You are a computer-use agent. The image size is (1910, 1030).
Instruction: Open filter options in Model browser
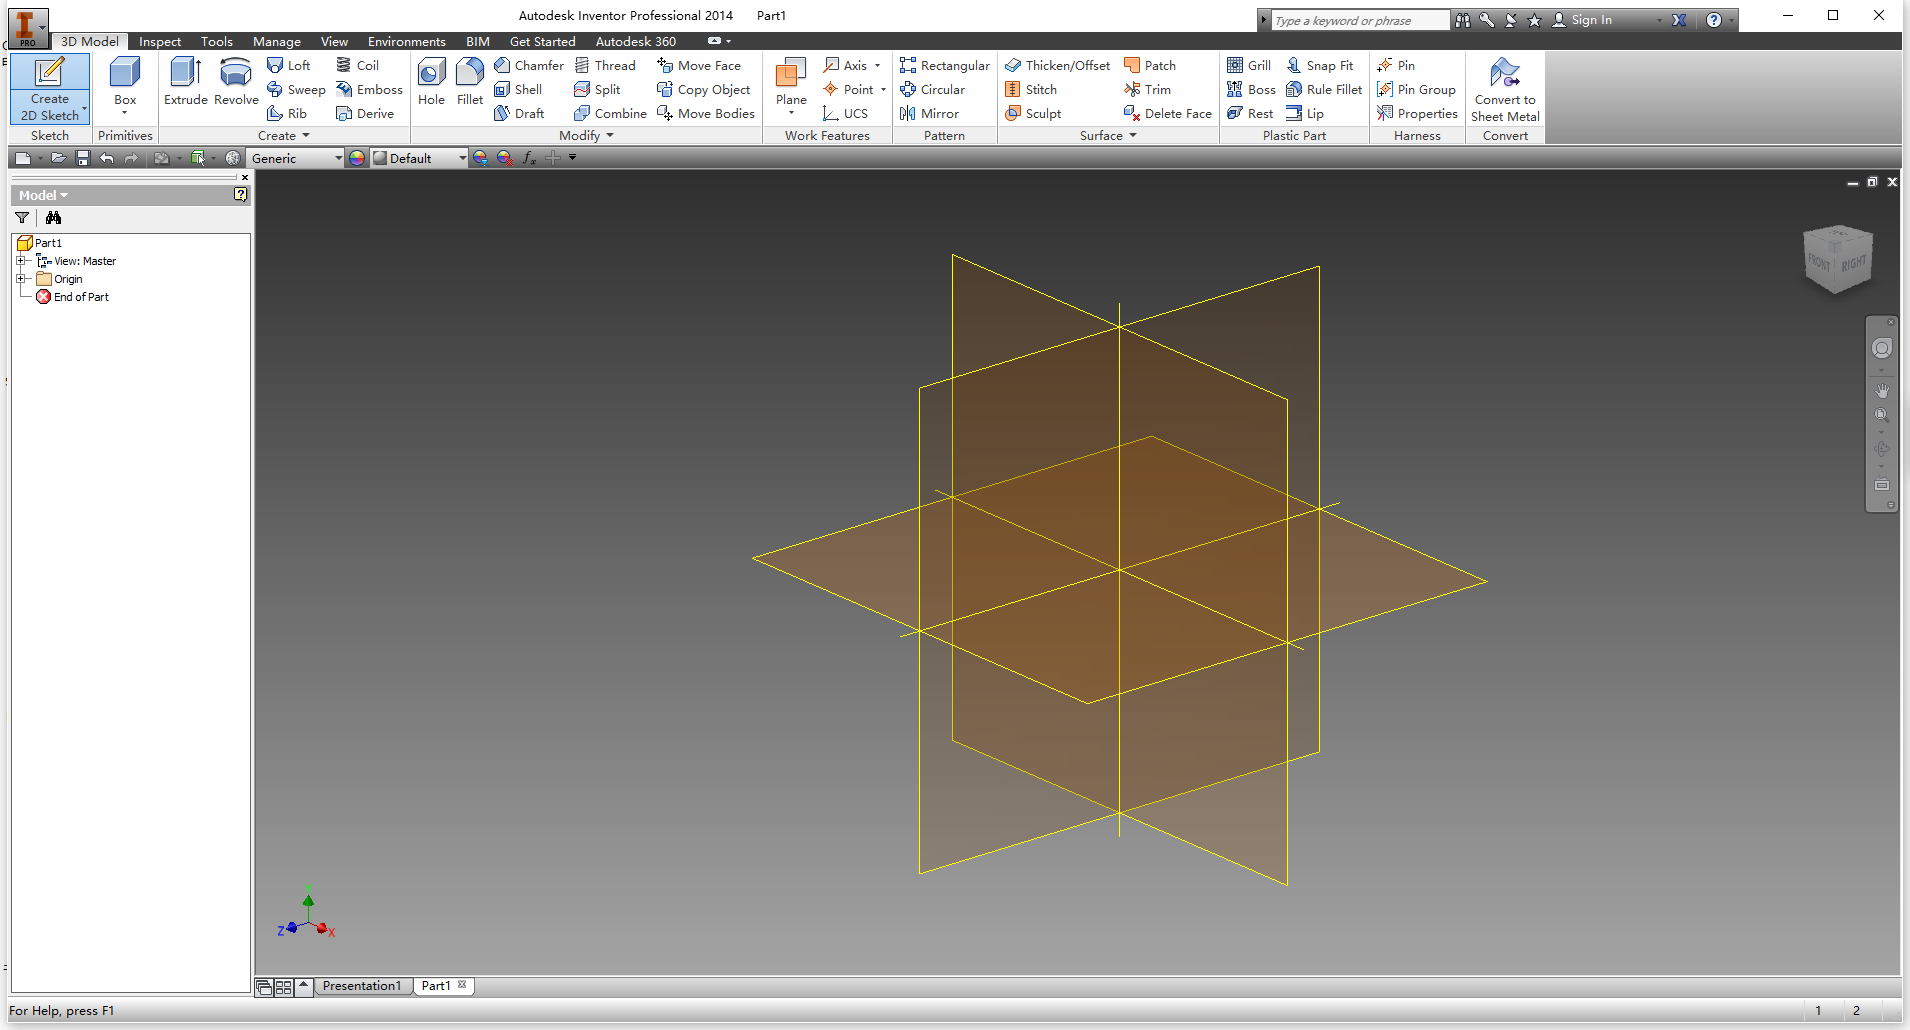click(x=22, y=217)
